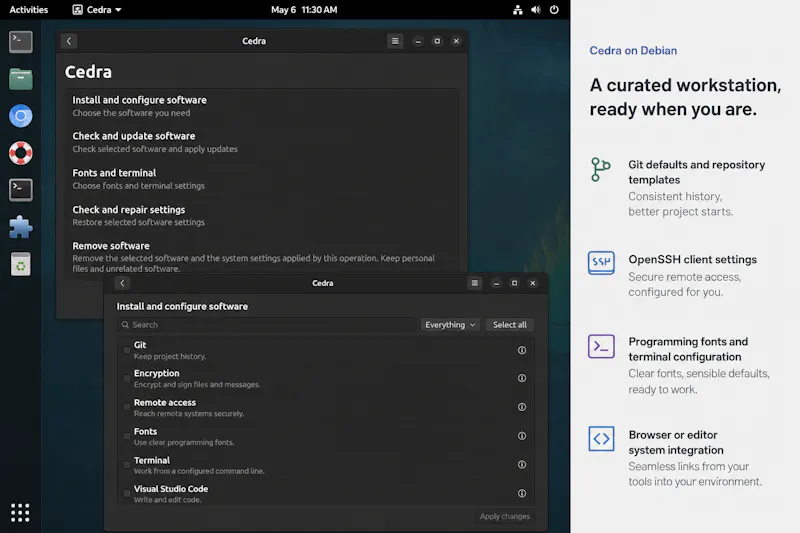
Task: Choose the Remove software option
Action: point(261,257)
